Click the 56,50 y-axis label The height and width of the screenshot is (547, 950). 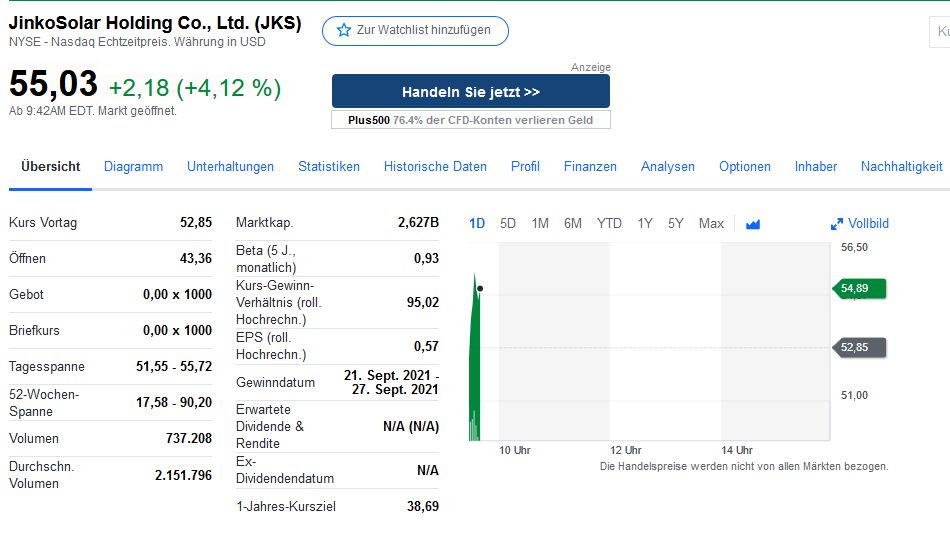click(854, 247)
